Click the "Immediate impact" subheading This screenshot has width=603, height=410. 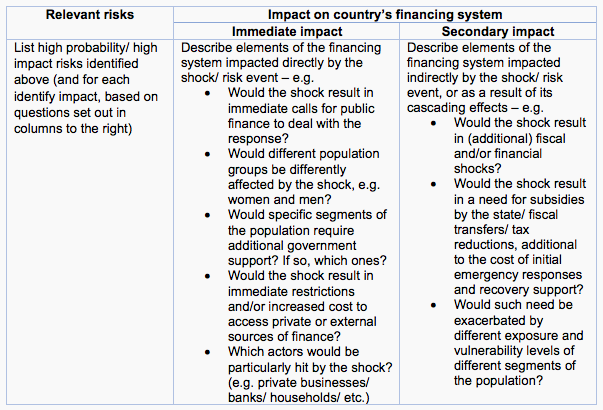coord(288,32)
